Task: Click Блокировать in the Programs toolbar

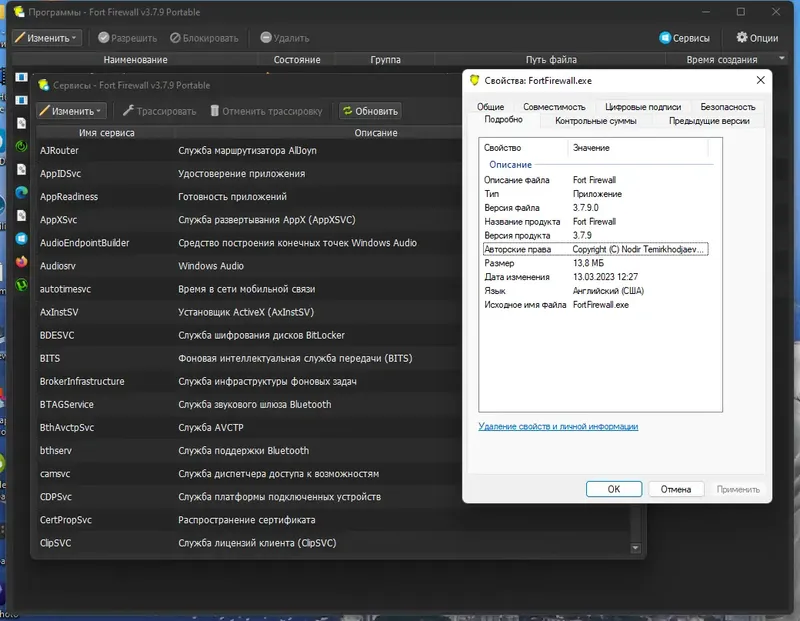Action: coord(204,38)
